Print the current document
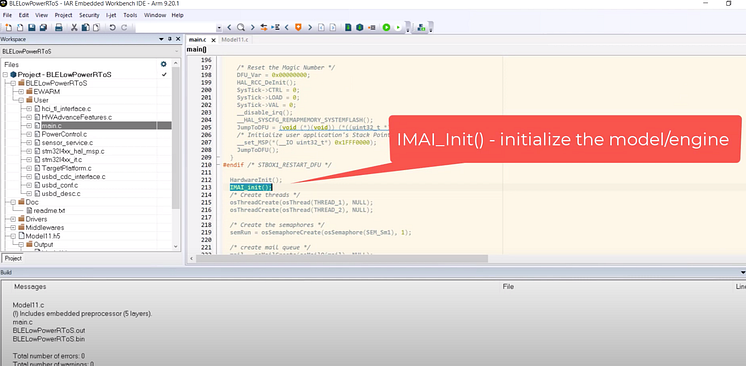Viewport: 746px width, 366px height. coord(59,28)
